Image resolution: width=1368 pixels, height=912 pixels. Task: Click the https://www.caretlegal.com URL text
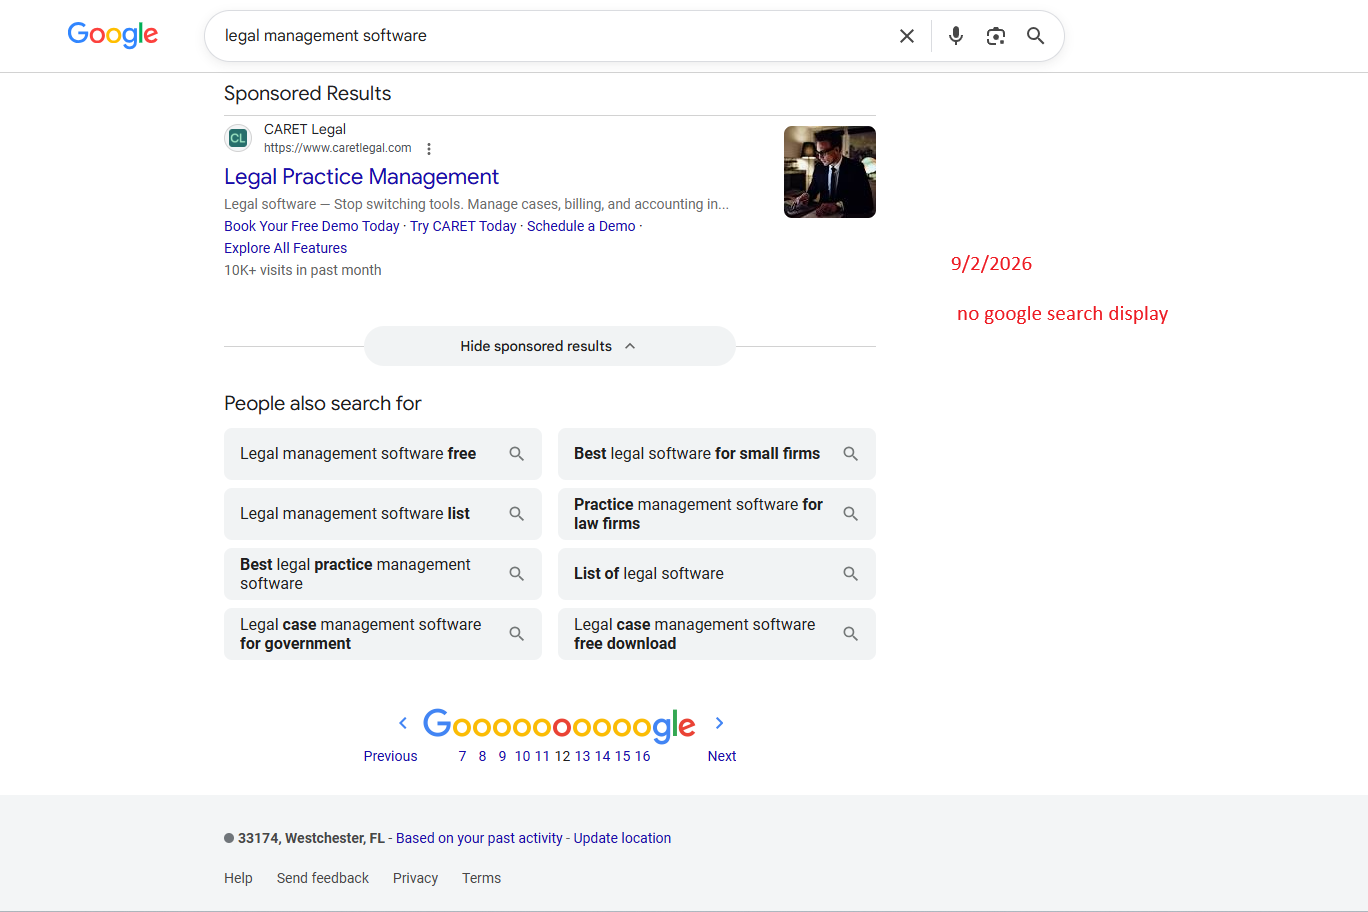tap(338, 148)
